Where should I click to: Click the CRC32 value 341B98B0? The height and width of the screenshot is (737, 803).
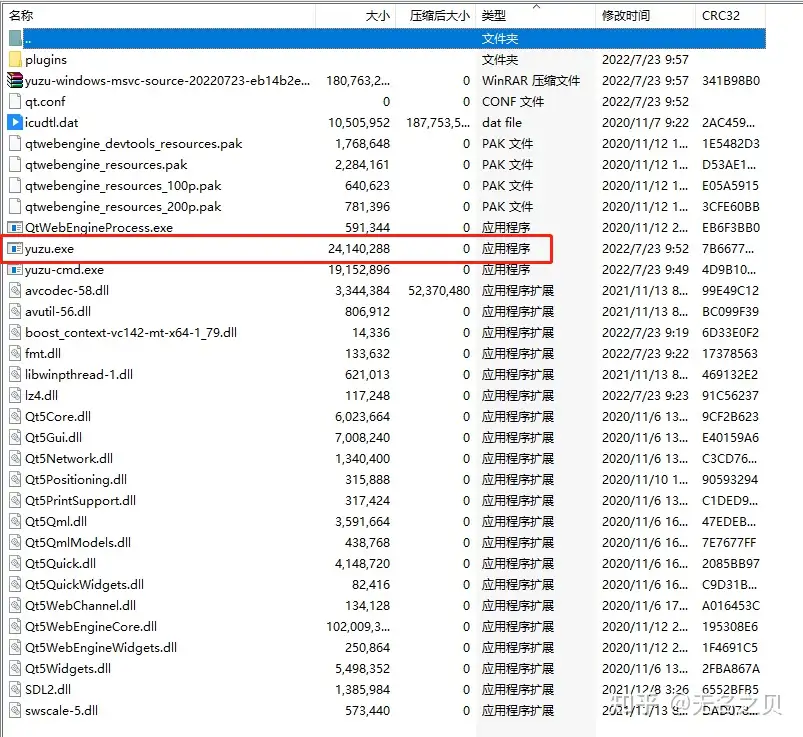[x=731, y=81]
